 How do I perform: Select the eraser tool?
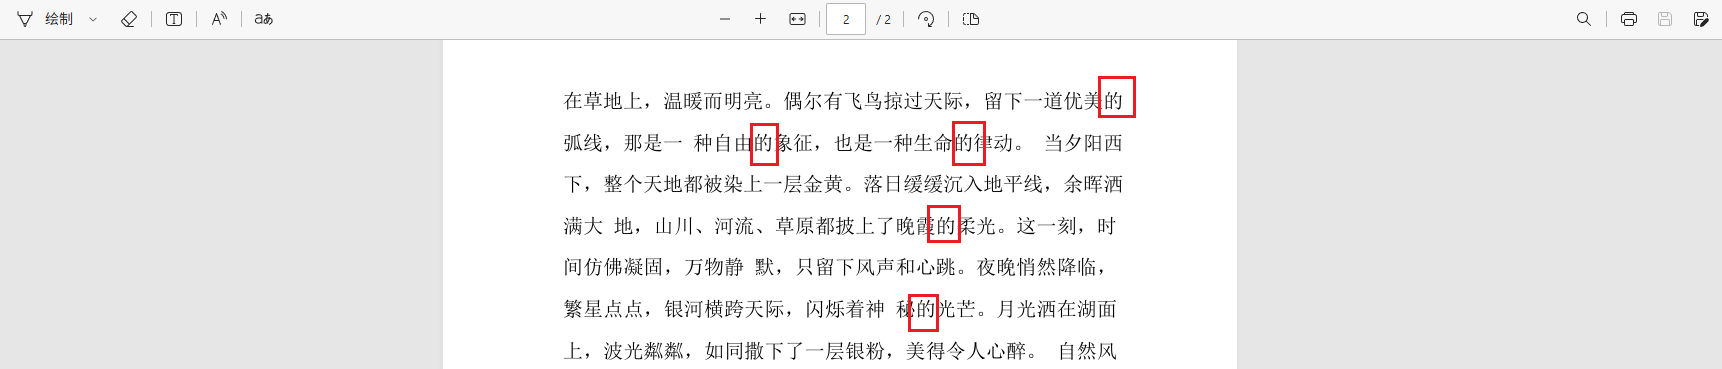click(128, 19)
